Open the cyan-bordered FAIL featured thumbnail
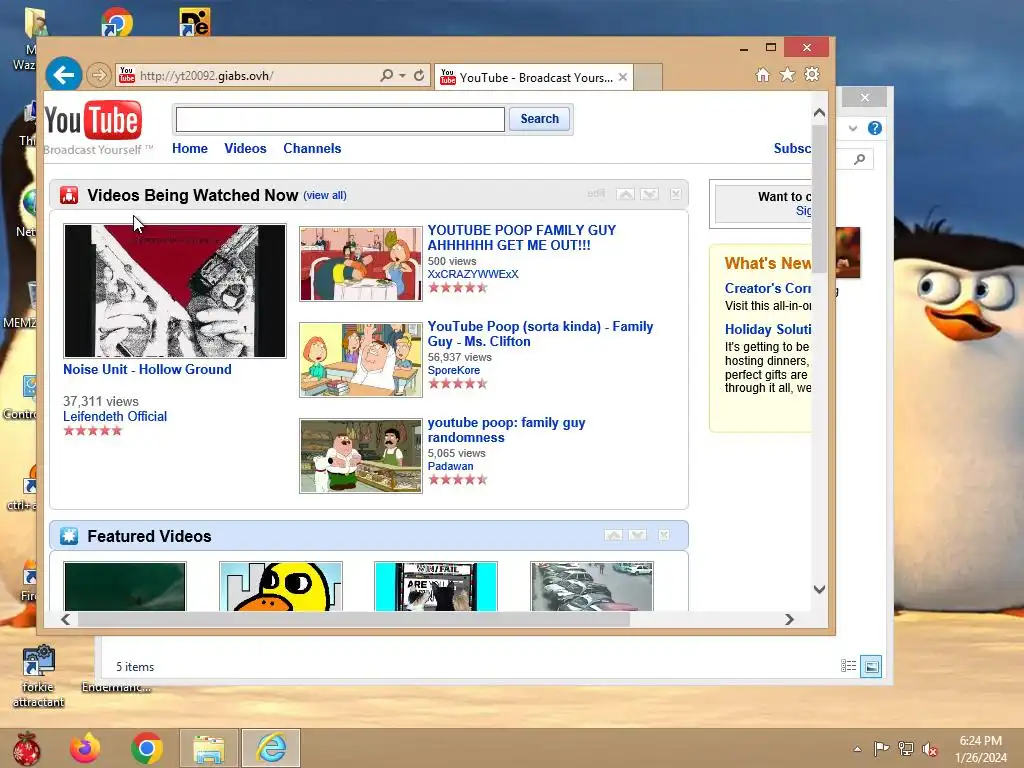Screen dimensions: 1024x768 pyautogui.click(x=436, y=586)
